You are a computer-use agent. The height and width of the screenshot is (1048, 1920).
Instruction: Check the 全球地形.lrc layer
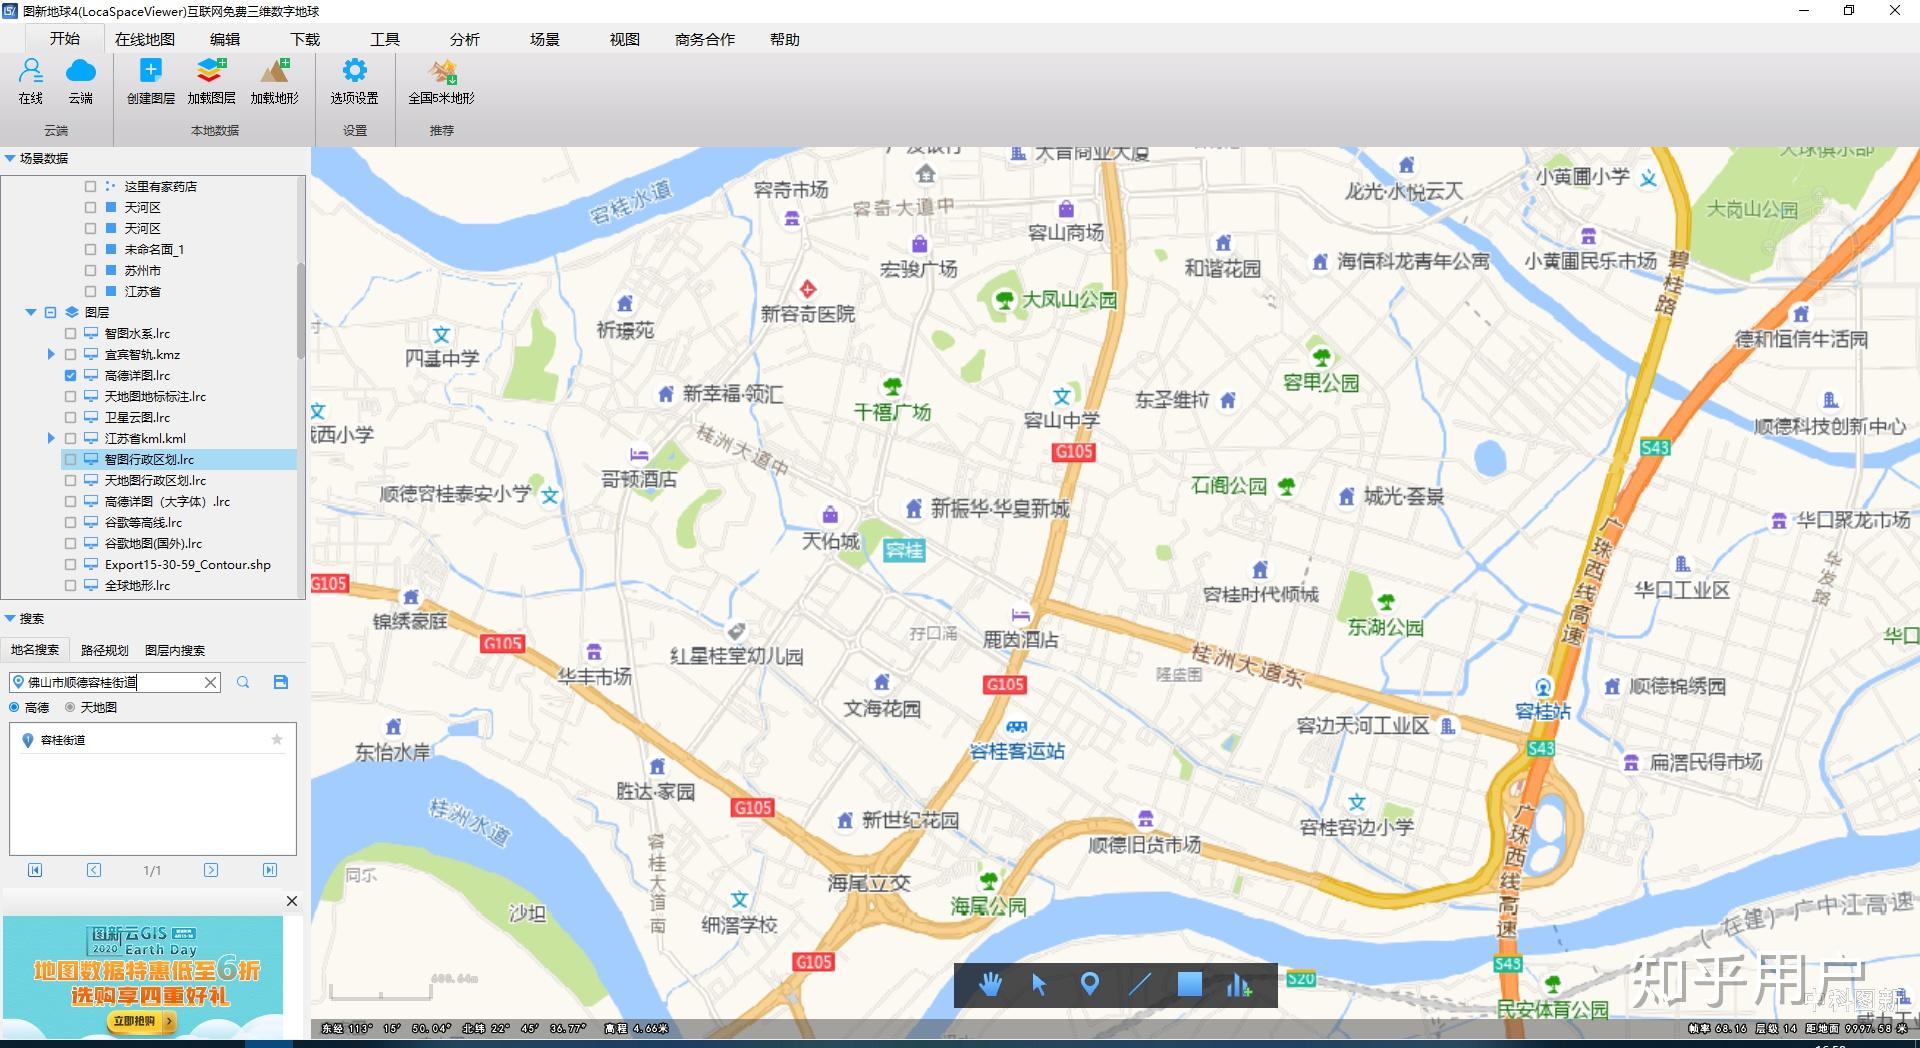[70, 586]
